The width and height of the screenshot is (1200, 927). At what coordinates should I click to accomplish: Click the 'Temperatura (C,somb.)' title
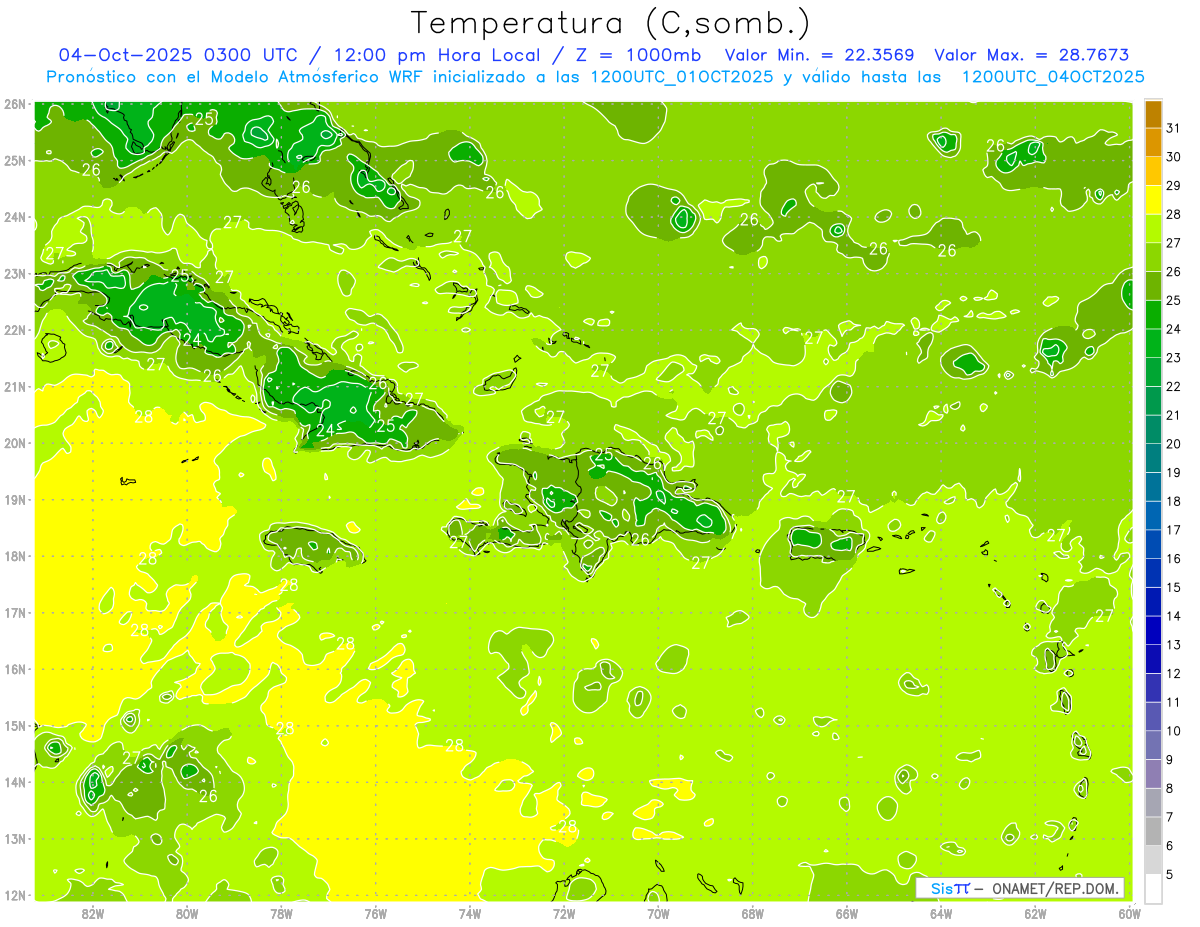[609, 24]
